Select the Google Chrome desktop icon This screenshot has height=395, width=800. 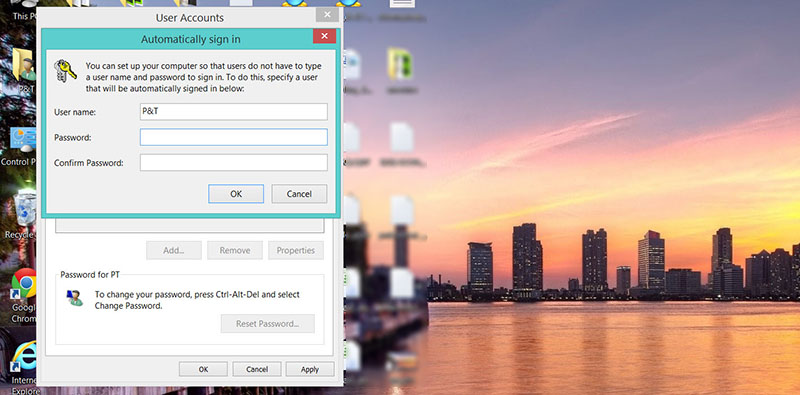tap(23, 295)
